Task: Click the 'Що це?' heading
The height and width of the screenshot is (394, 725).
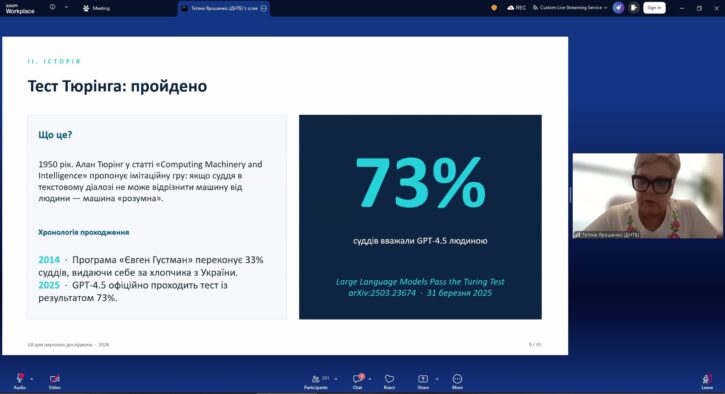Action: pos(55,135)
